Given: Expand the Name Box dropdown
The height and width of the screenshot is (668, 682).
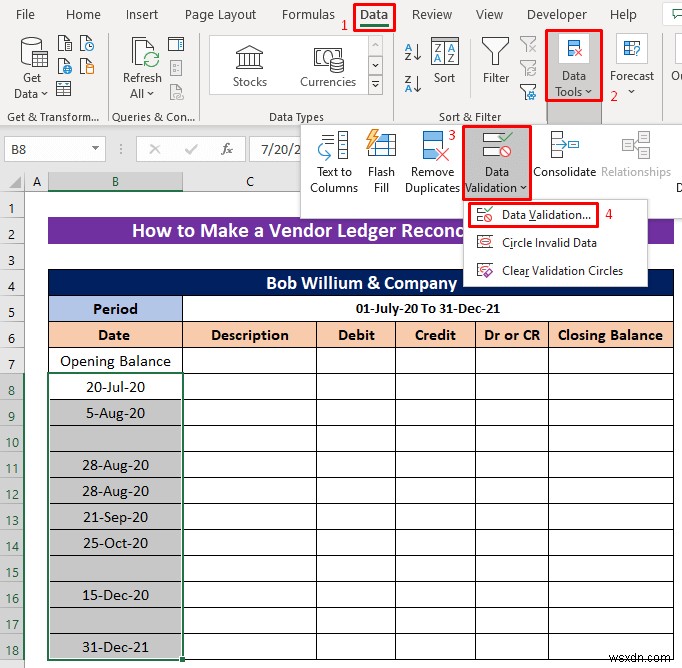Looking at the screenshot, I should click(95, 149).
